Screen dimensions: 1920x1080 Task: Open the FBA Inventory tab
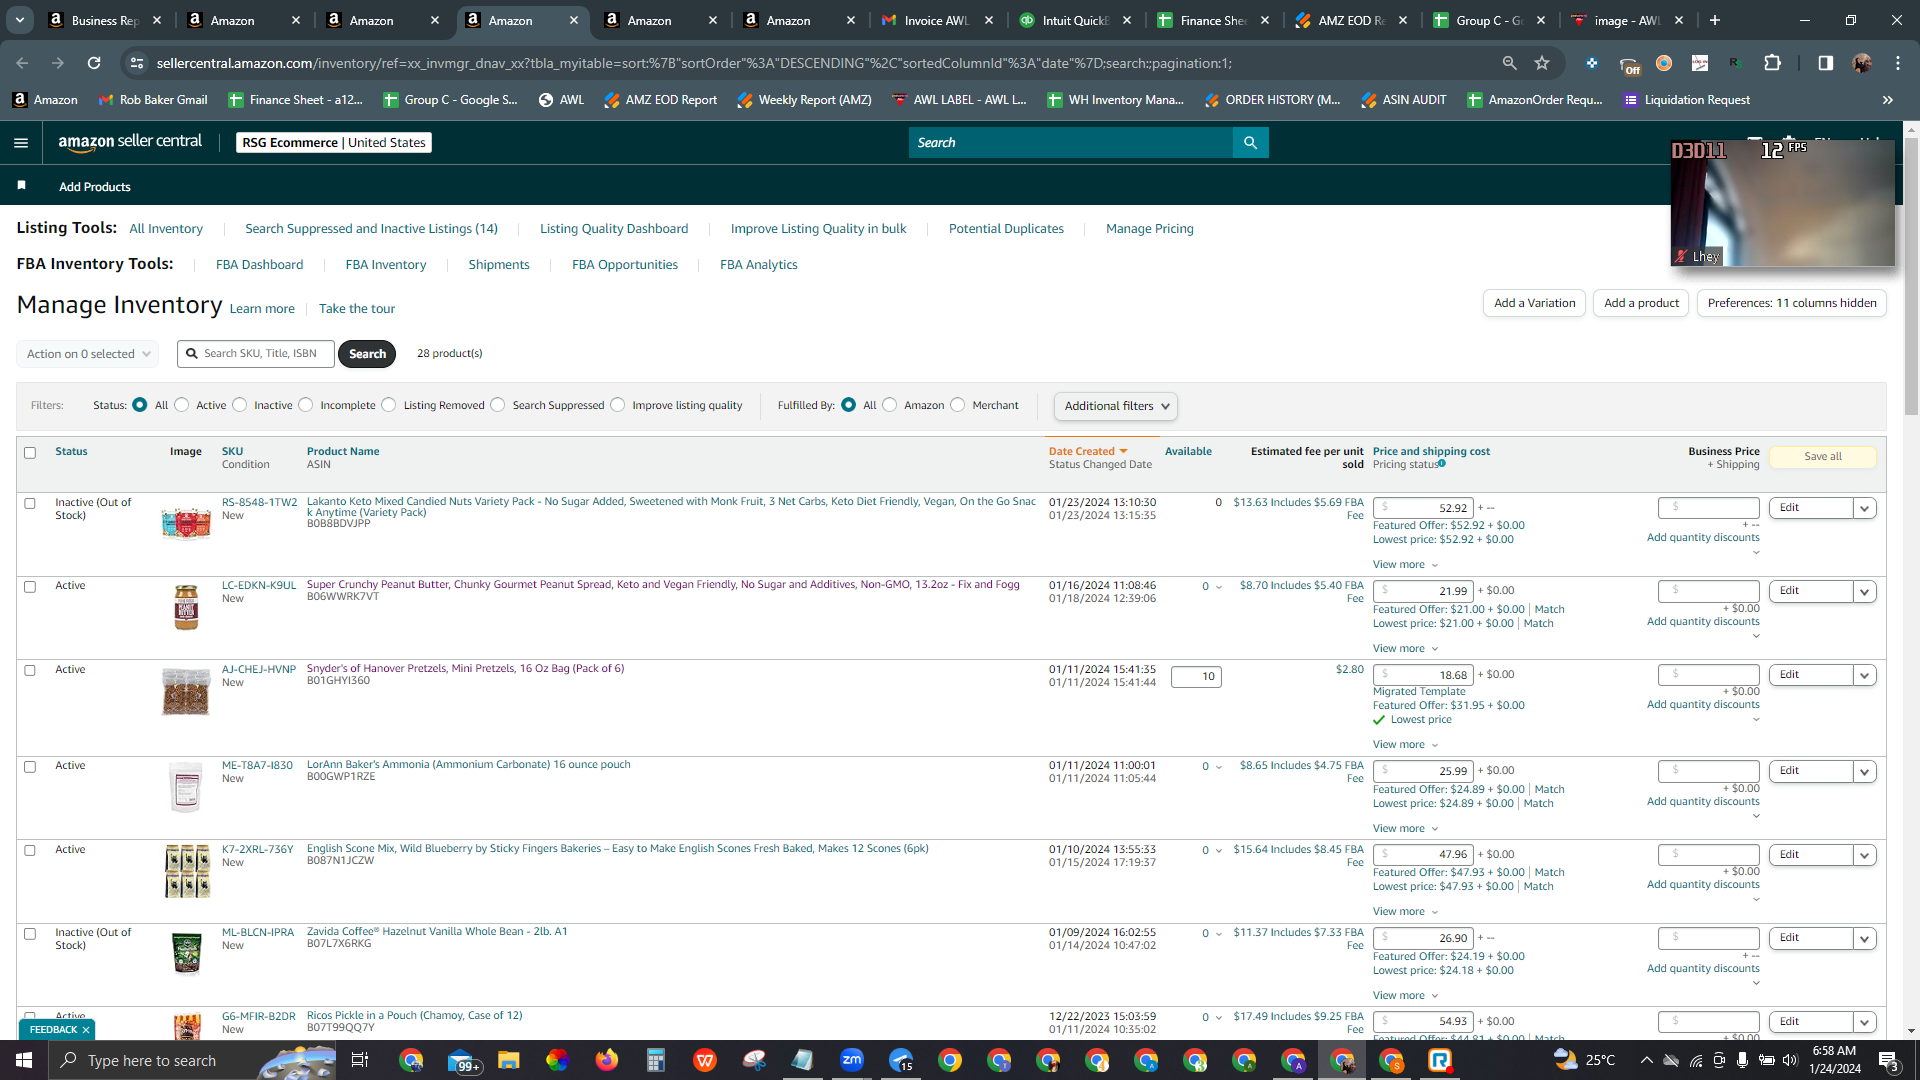point(386,265)
